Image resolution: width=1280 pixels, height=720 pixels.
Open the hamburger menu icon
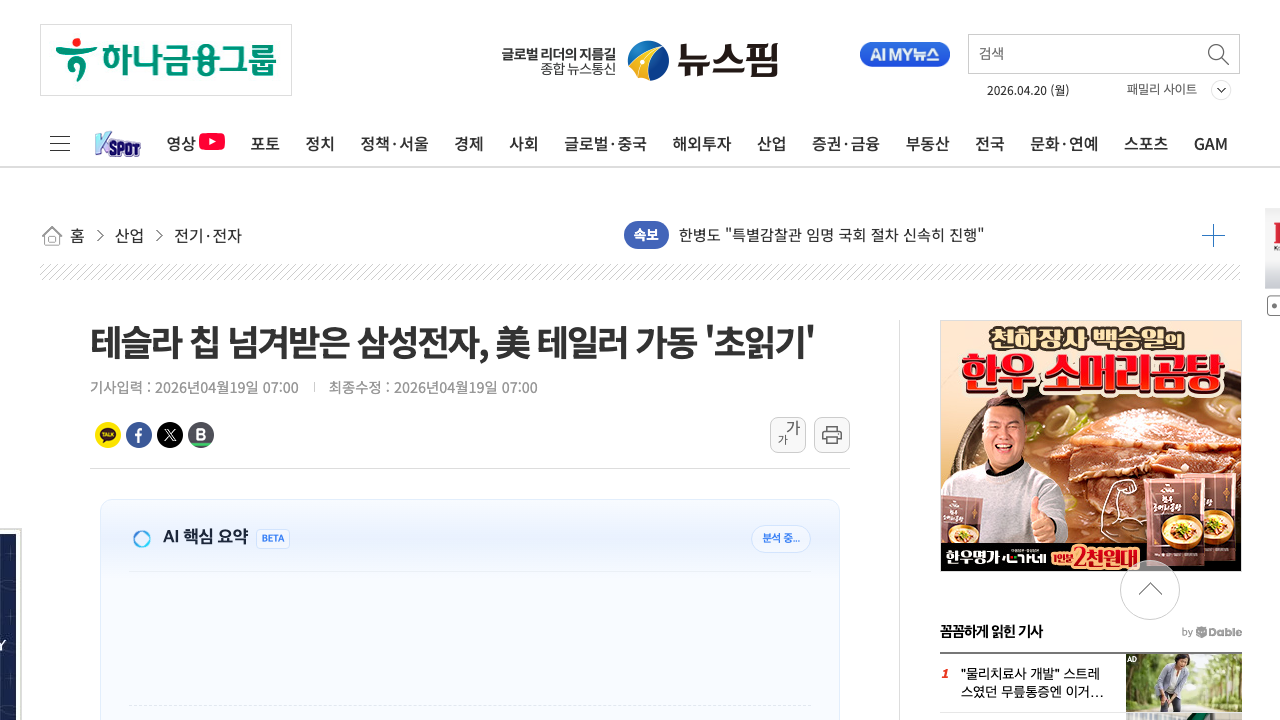pos(60,144)
